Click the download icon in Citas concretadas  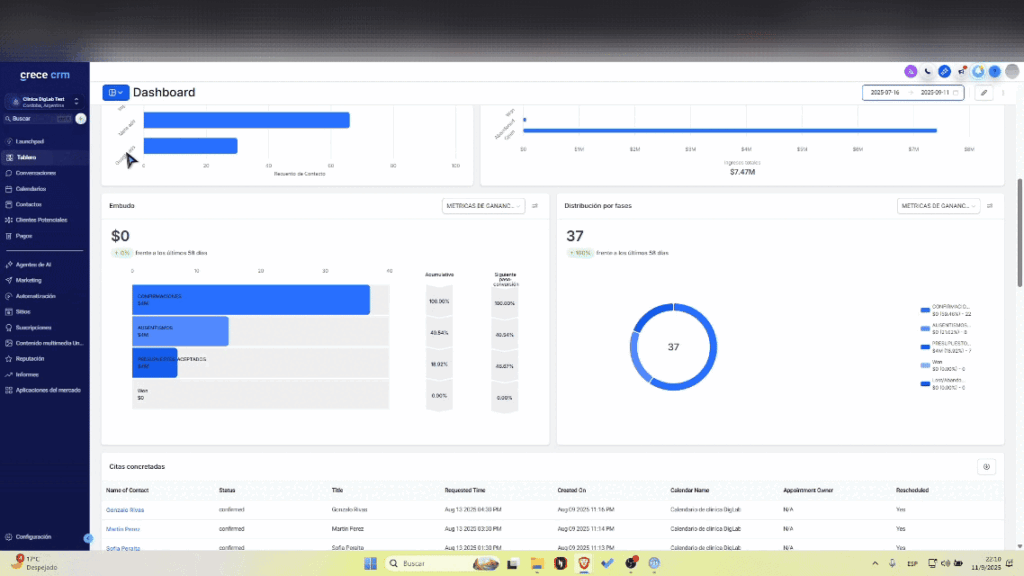[x=986, y=466]
